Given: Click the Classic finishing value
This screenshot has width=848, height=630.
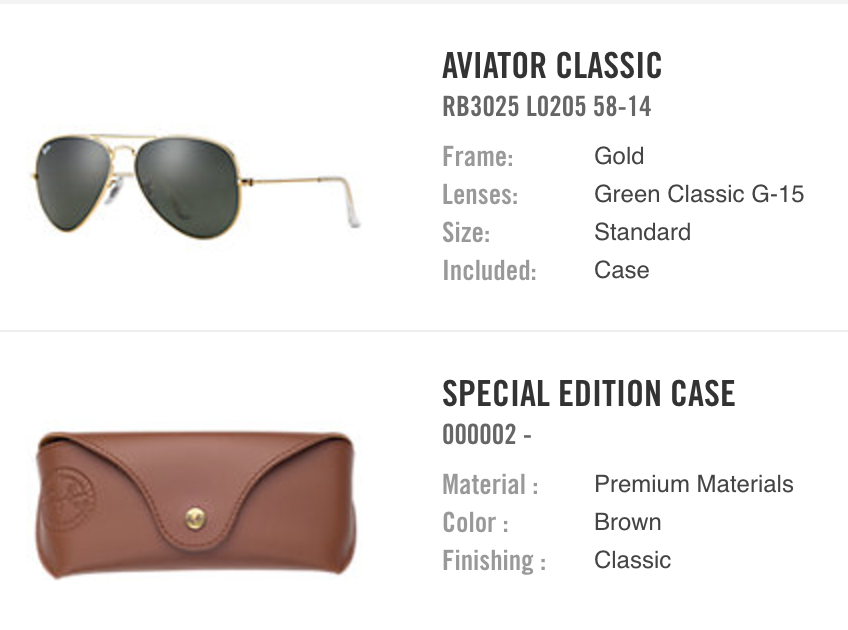Looking at the screenshot, I should (x=632, y=560).
